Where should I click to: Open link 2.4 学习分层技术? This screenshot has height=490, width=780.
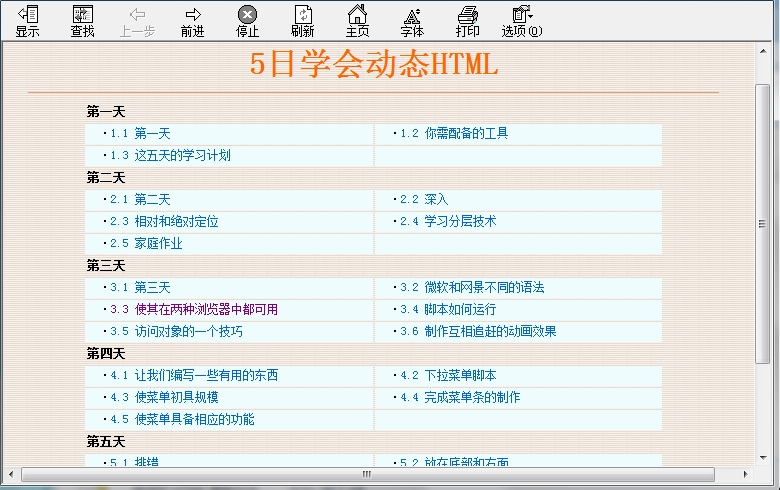[x=448, y=221]
